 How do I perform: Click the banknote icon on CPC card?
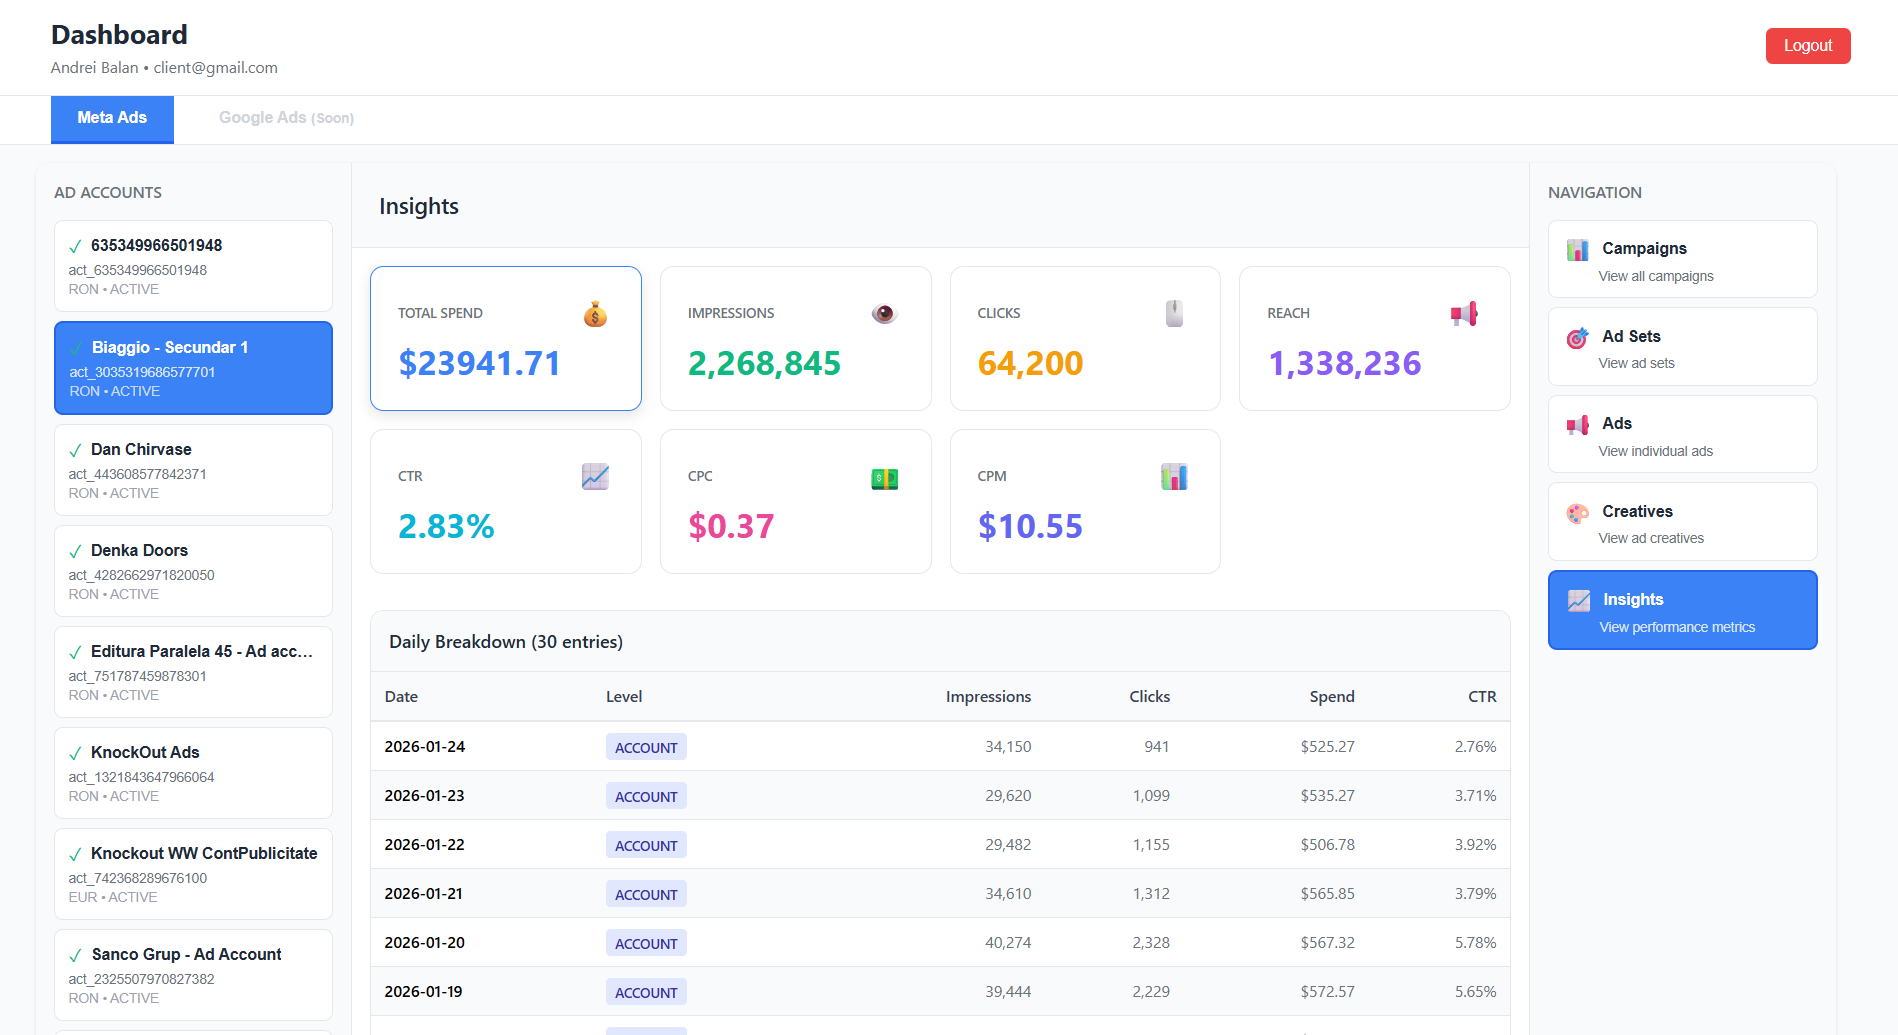coord(884,479)
